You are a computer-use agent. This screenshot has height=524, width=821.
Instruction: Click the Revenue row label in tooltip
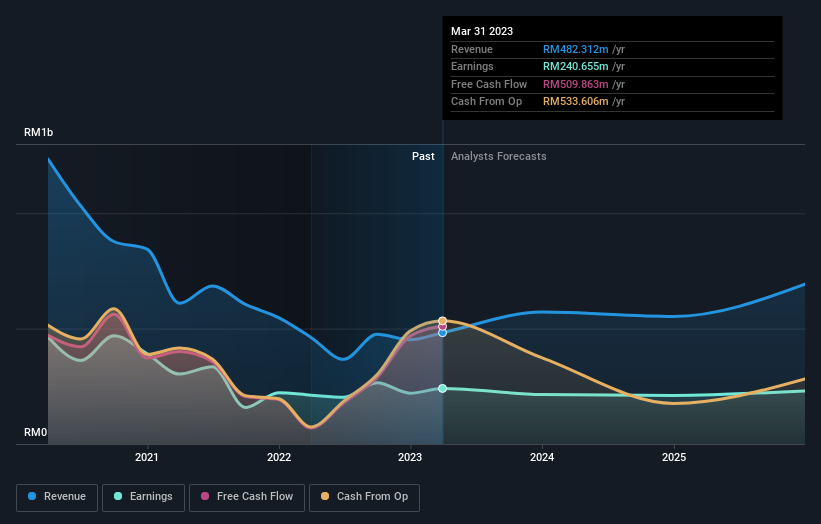pyautogui.click(x=472, y=49)
